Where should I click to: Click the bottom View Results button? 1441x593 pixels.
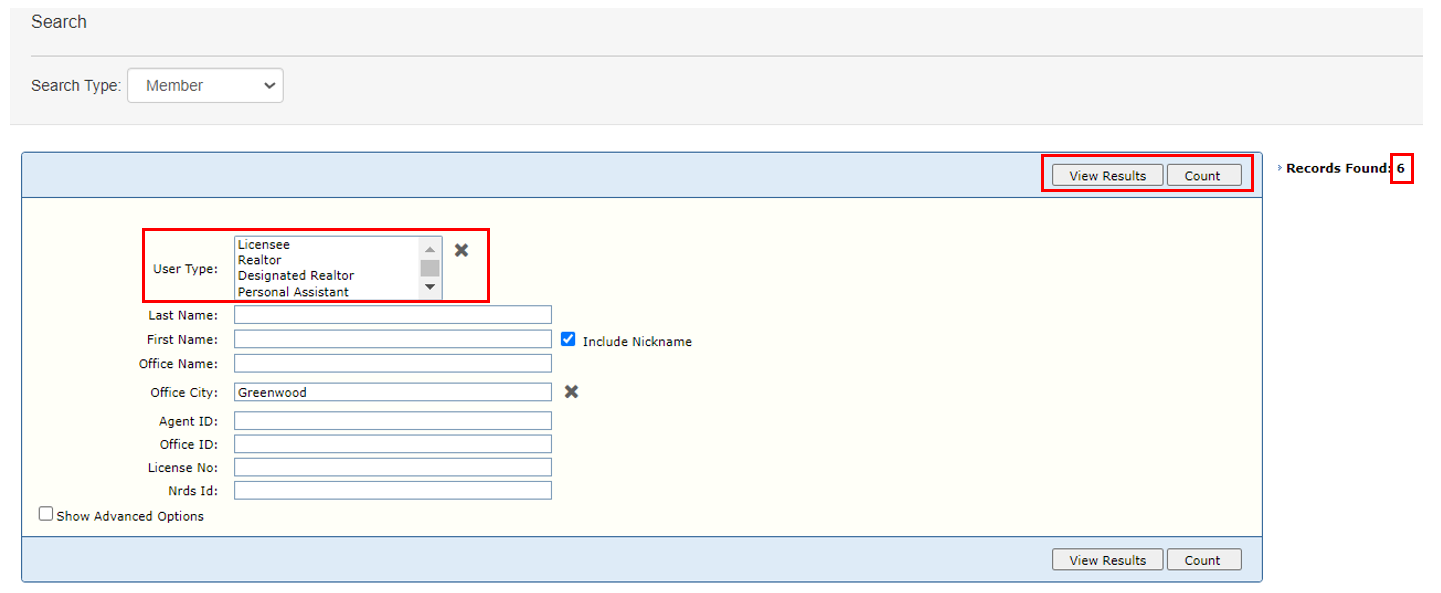pyautogui.click(x=1107, y=560)
